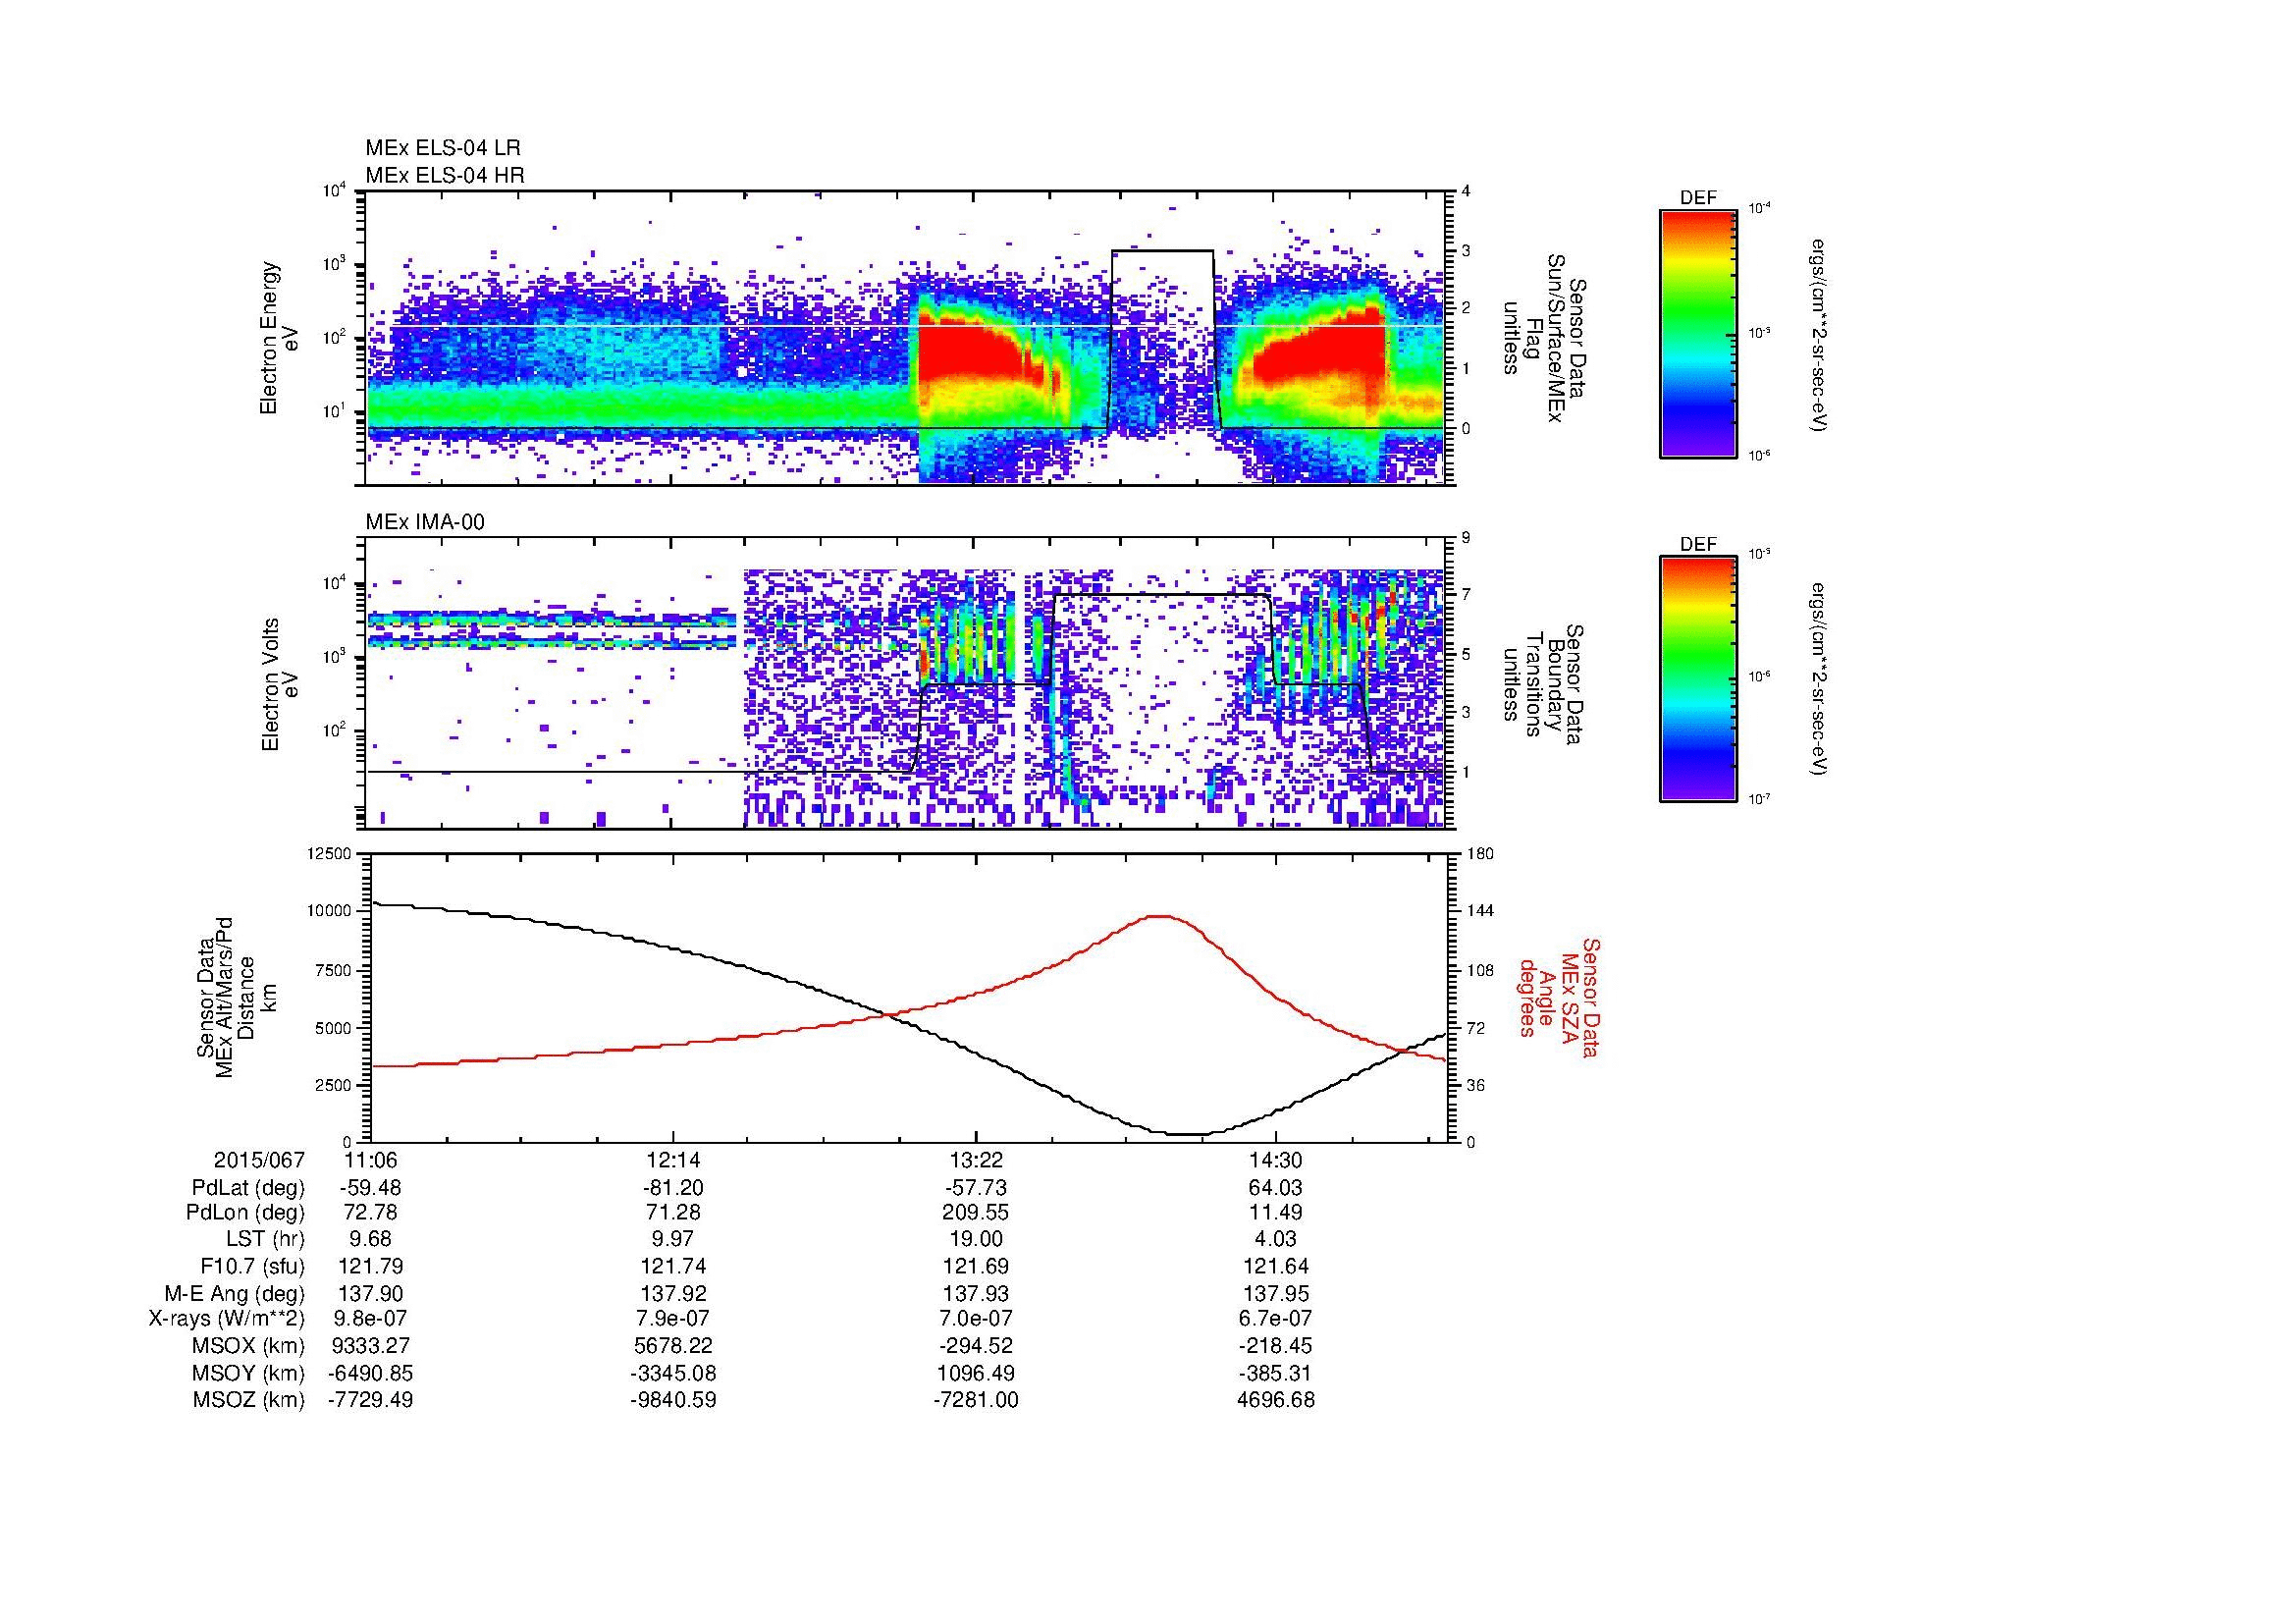Click the SZA axis tick '108'
The width and height of the screenshot is (2296, 1623).
pos(1479,970)
